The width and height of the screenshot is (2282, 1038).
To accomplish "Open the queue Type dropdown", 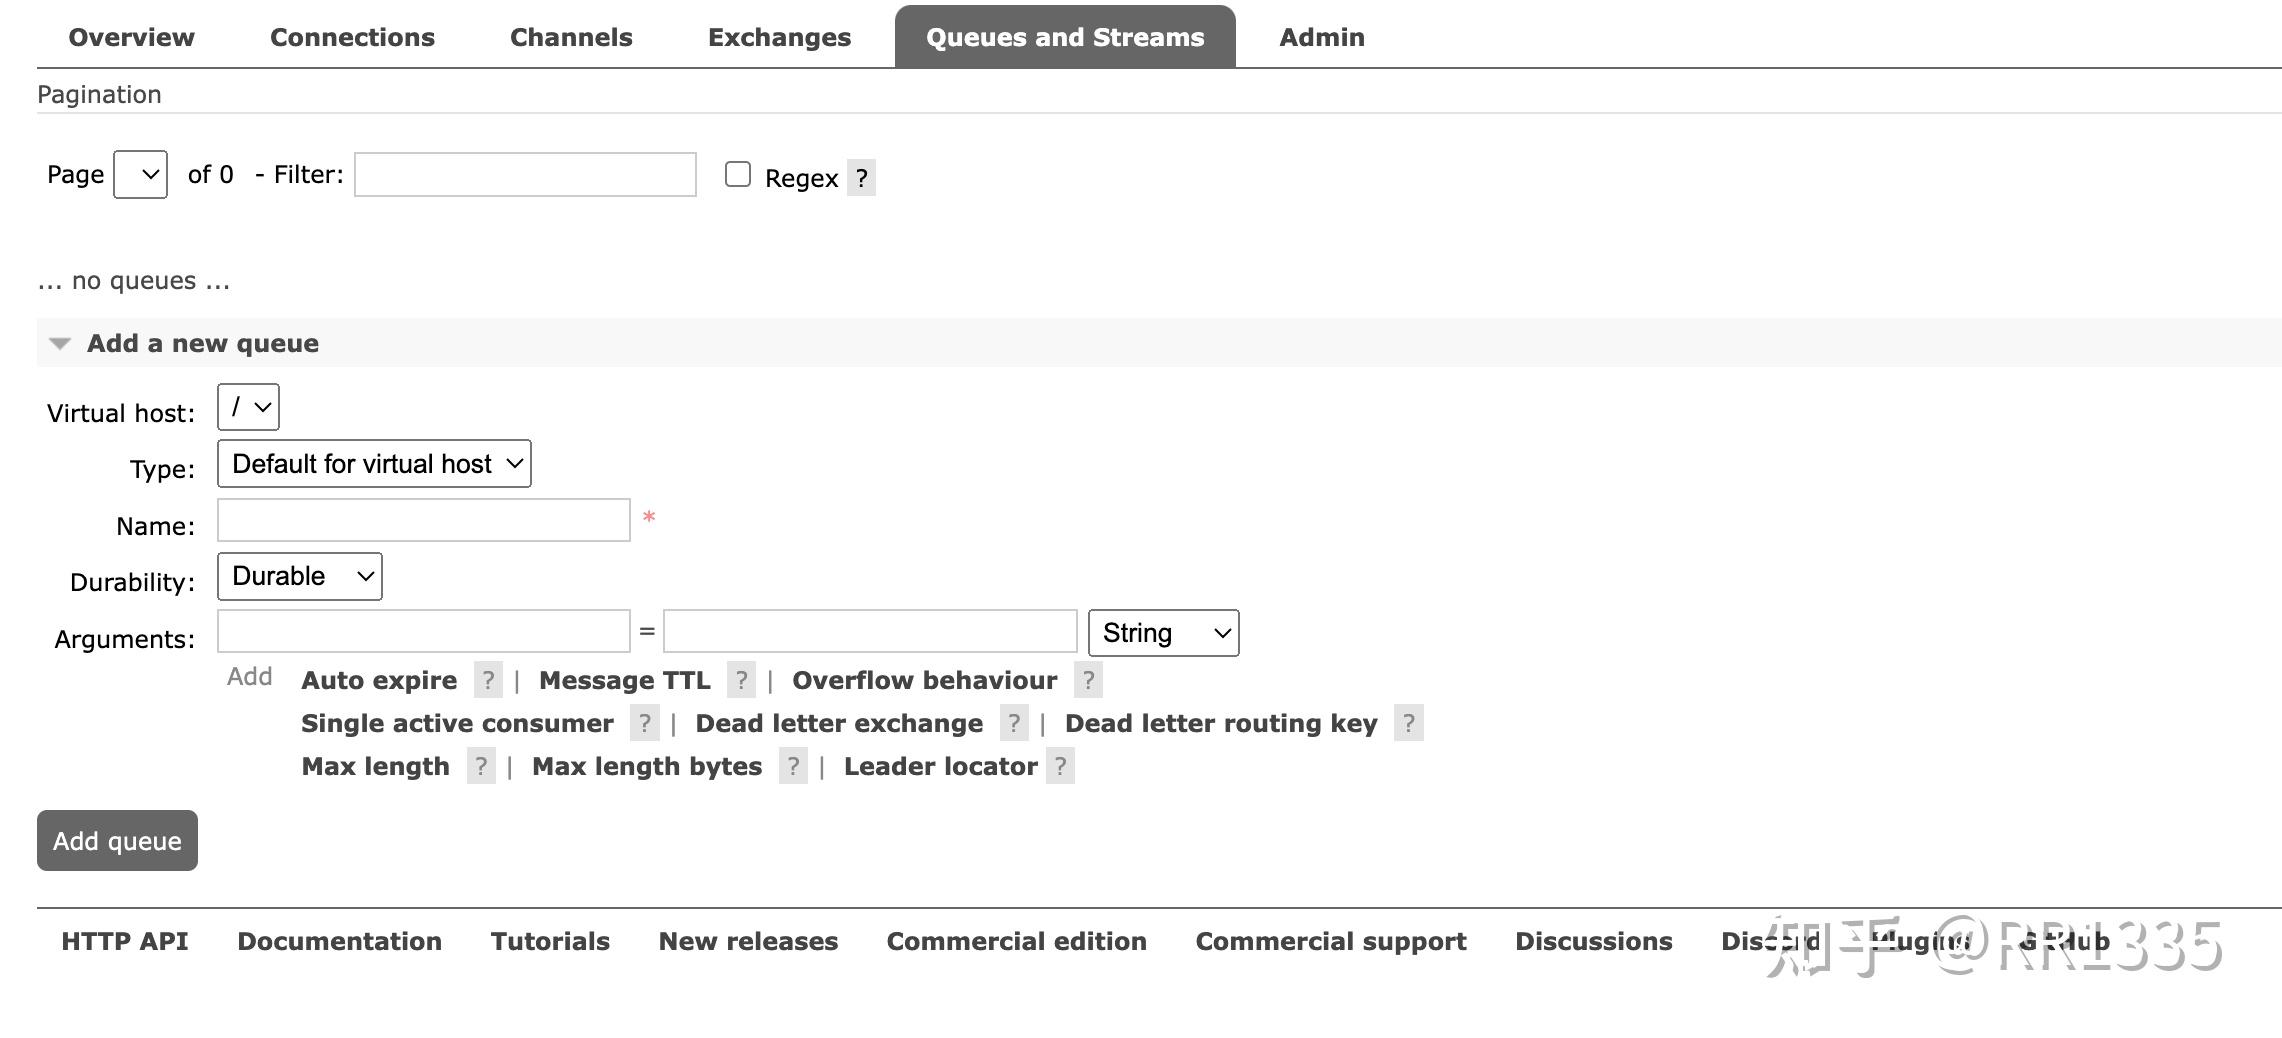I will 373,463.
